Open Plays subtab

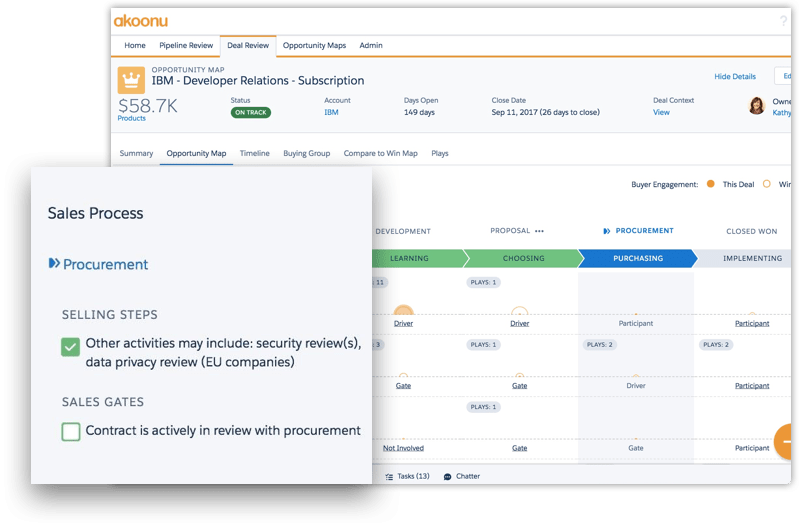(x=440, y=153)
